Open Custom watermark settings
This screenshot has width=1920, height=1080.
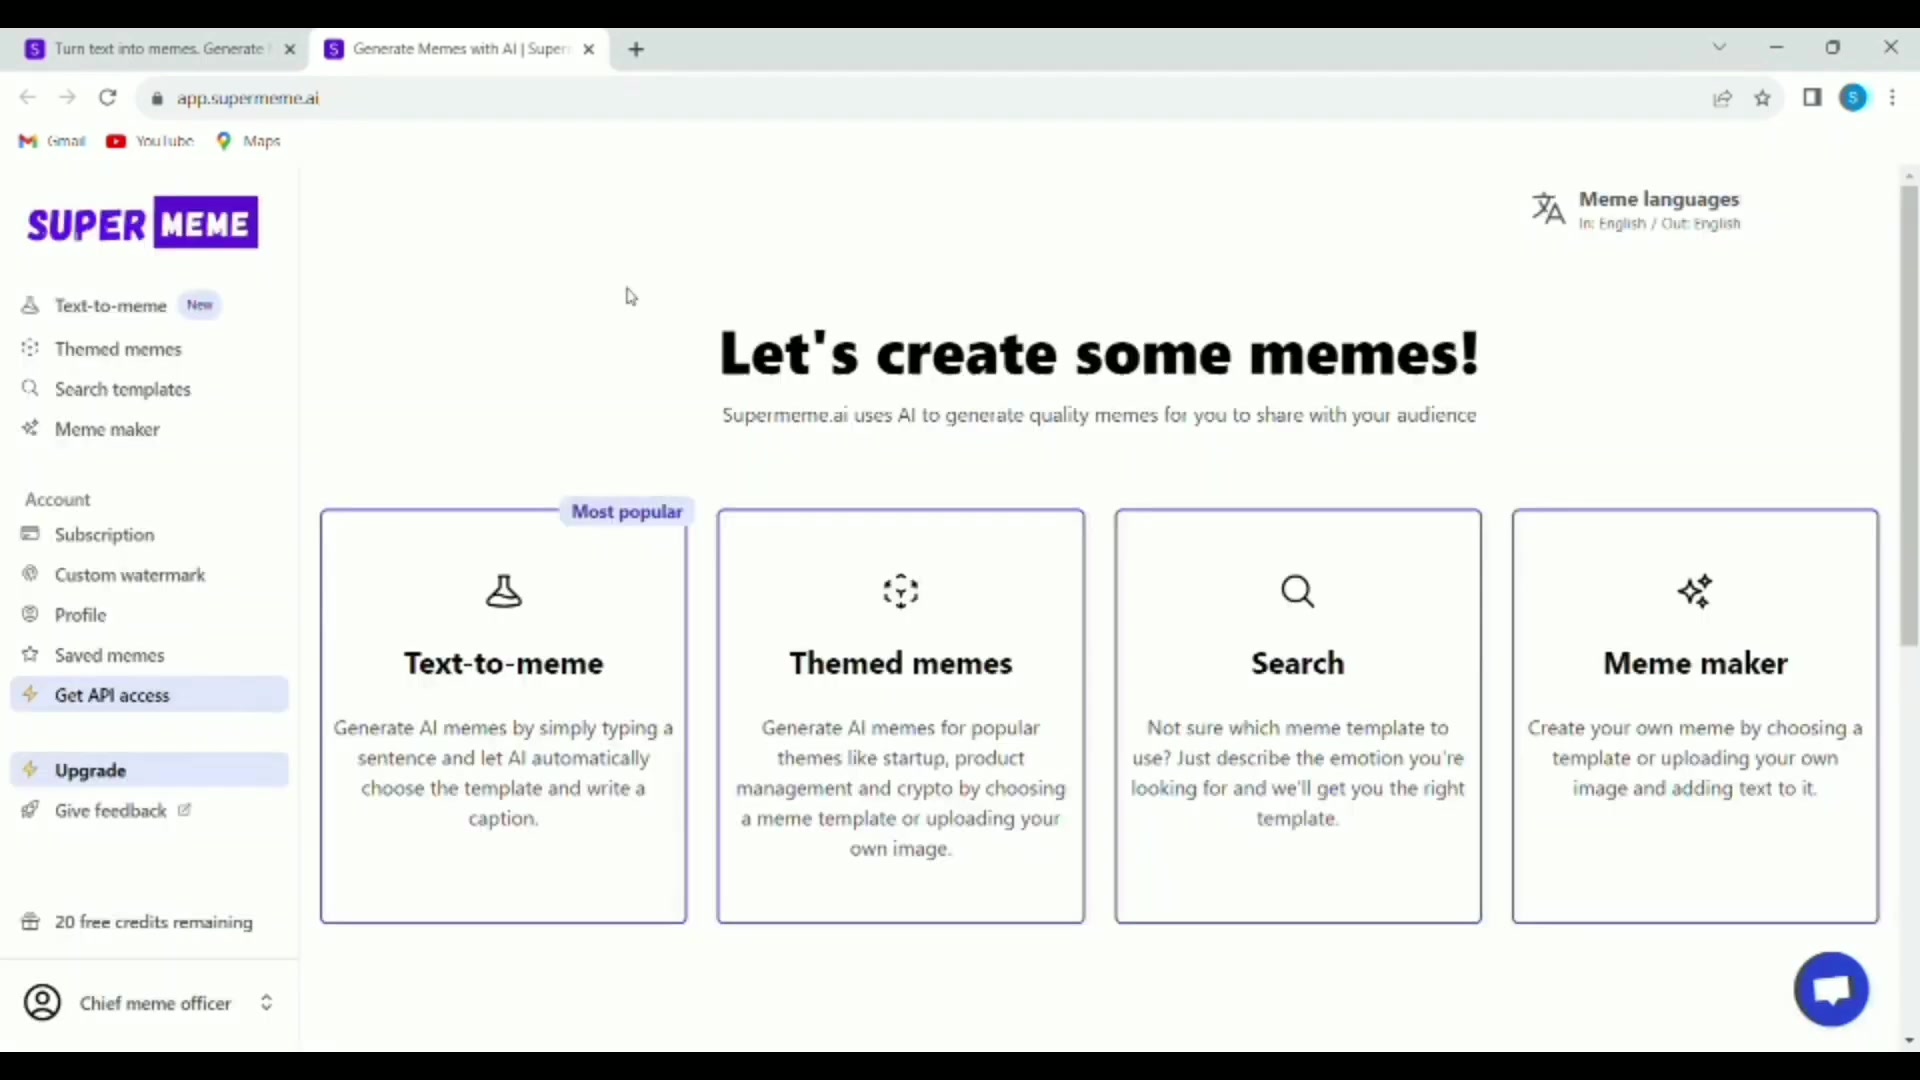[x=130, y=574]
